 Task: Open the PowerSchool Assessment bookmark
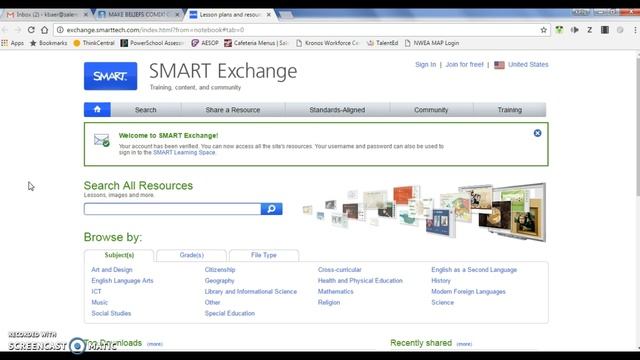(x=153, y=43)
